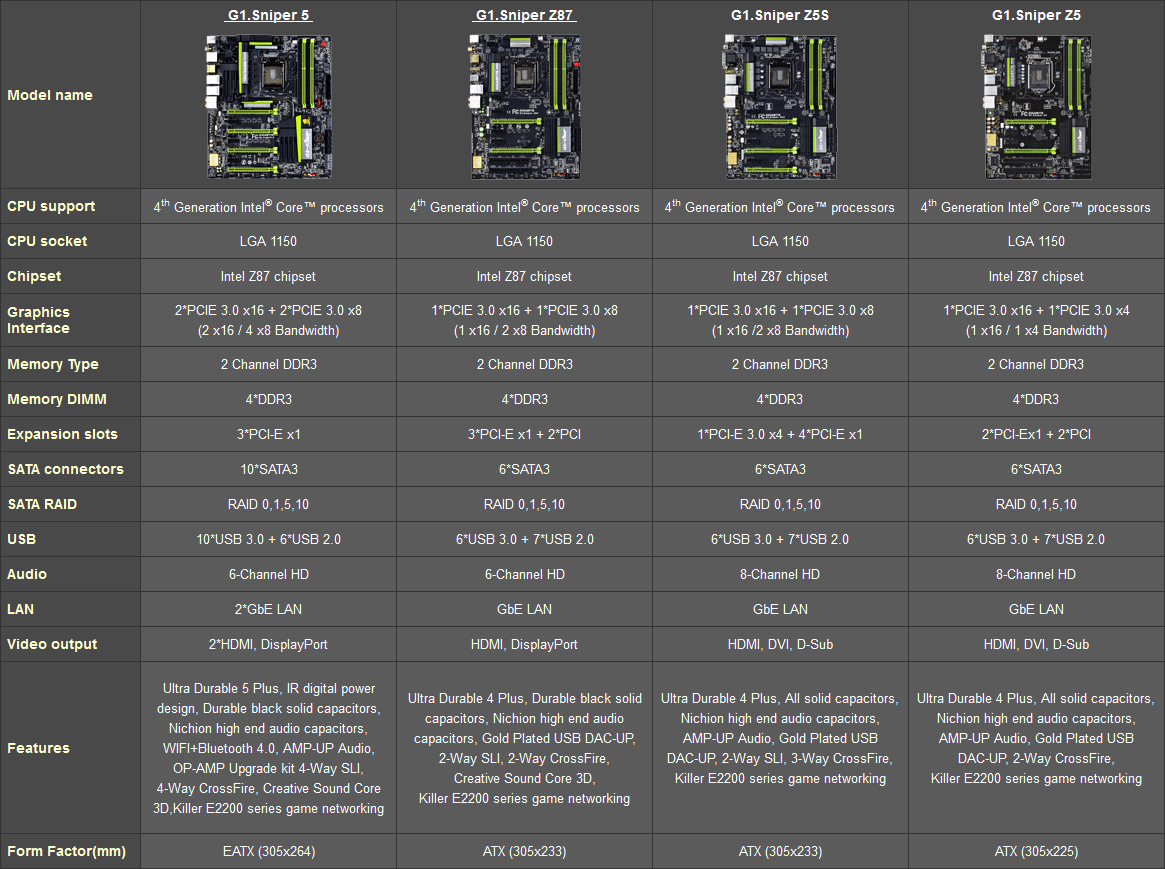Select the Chipset row label
1165x869 pixels.
coord(34,276)
